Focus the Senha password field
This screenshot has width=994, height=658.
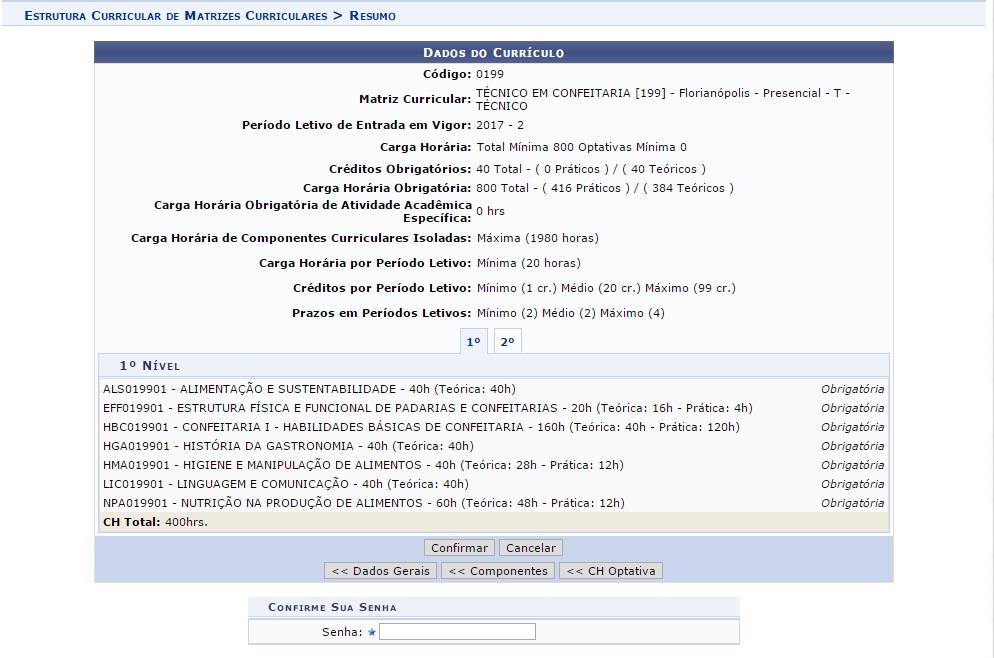pos(457,632)
